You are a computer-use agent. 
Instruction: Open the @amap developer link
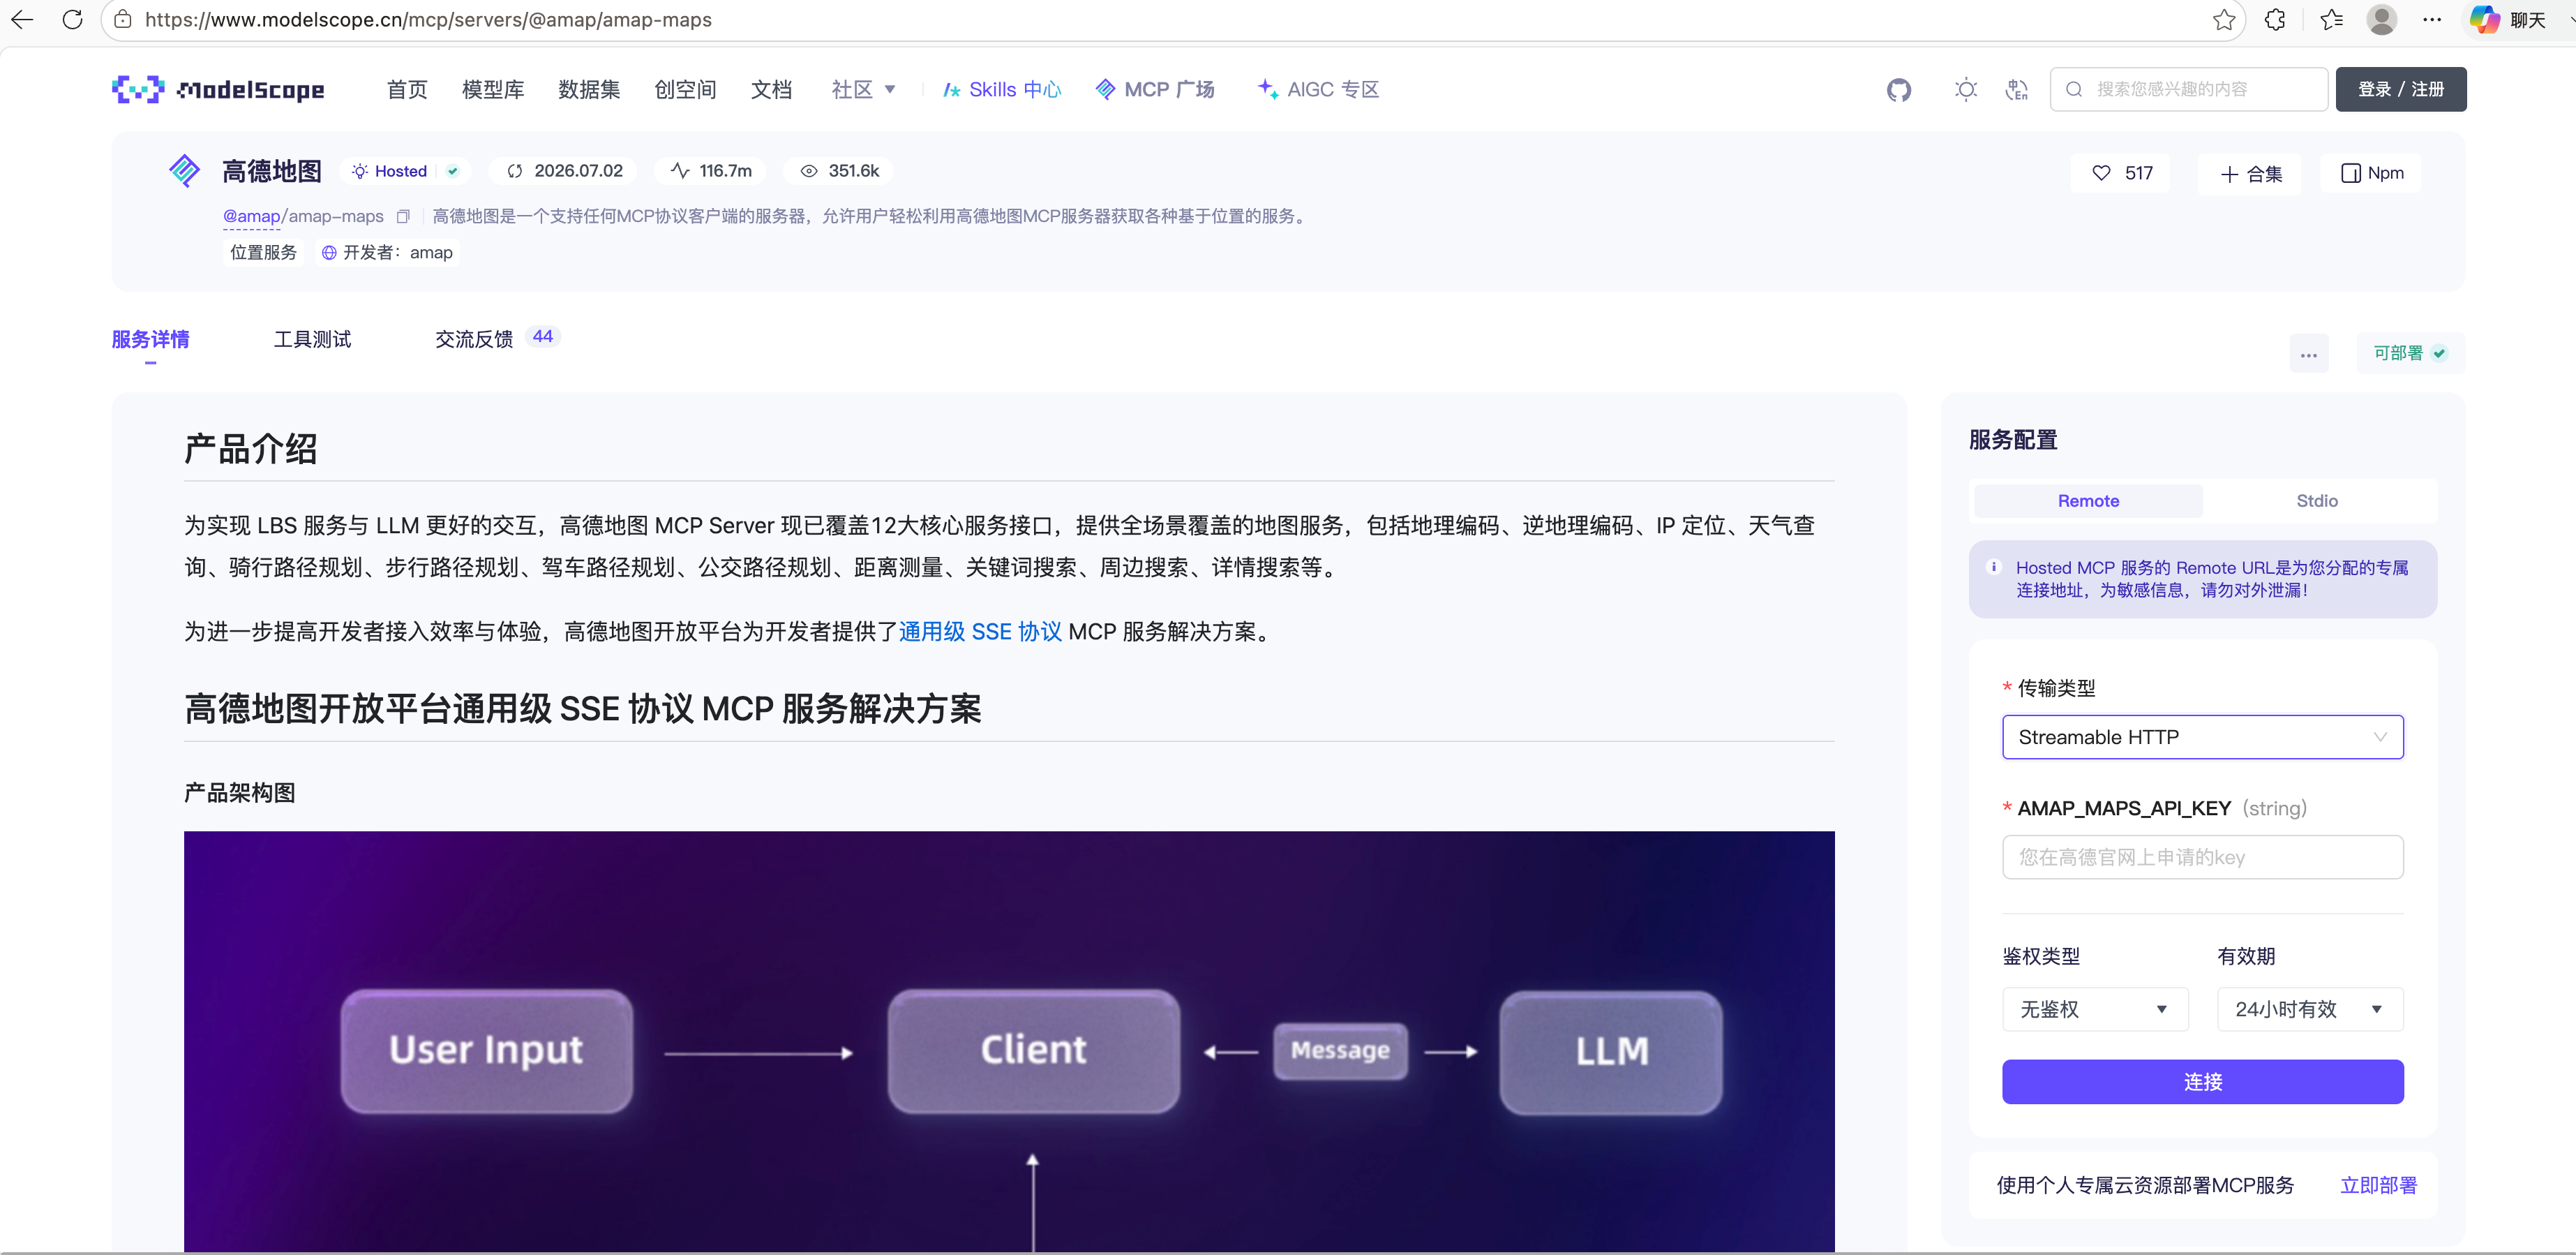pos(251,216)
